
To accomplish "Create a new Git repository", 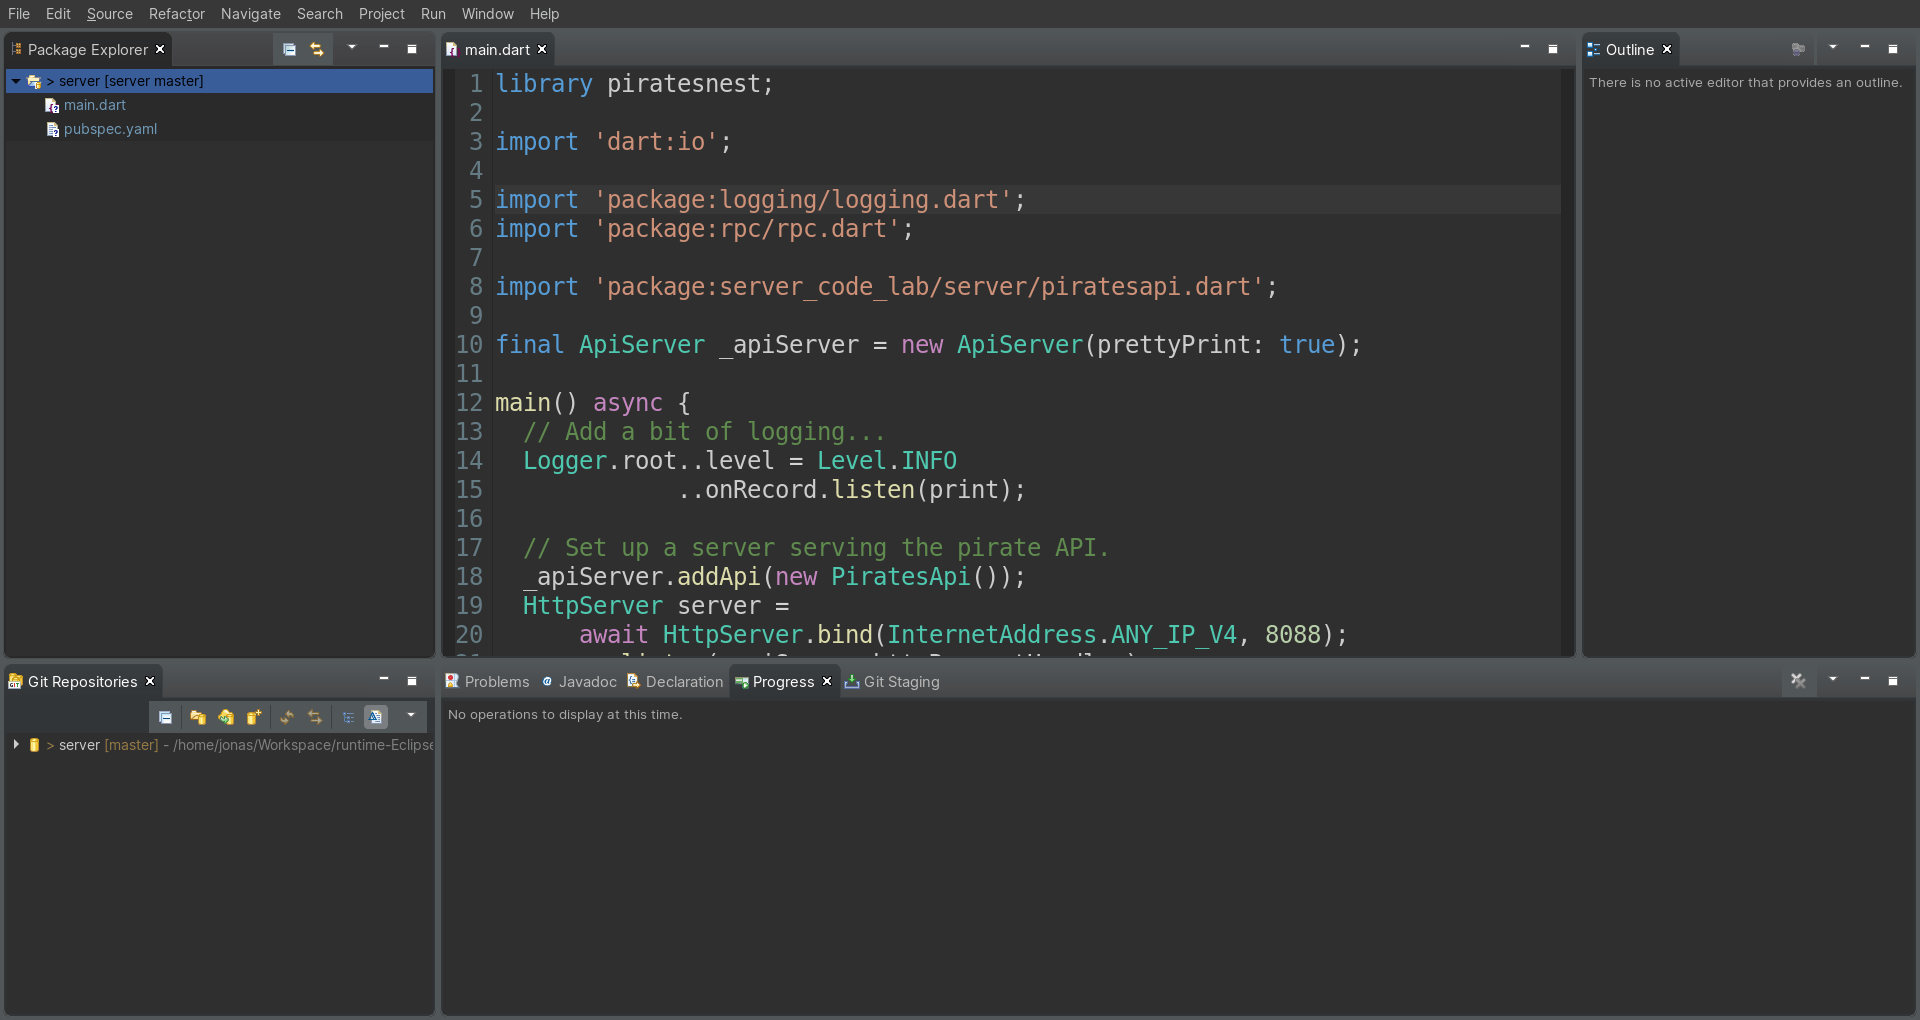I will coord(253,717).
